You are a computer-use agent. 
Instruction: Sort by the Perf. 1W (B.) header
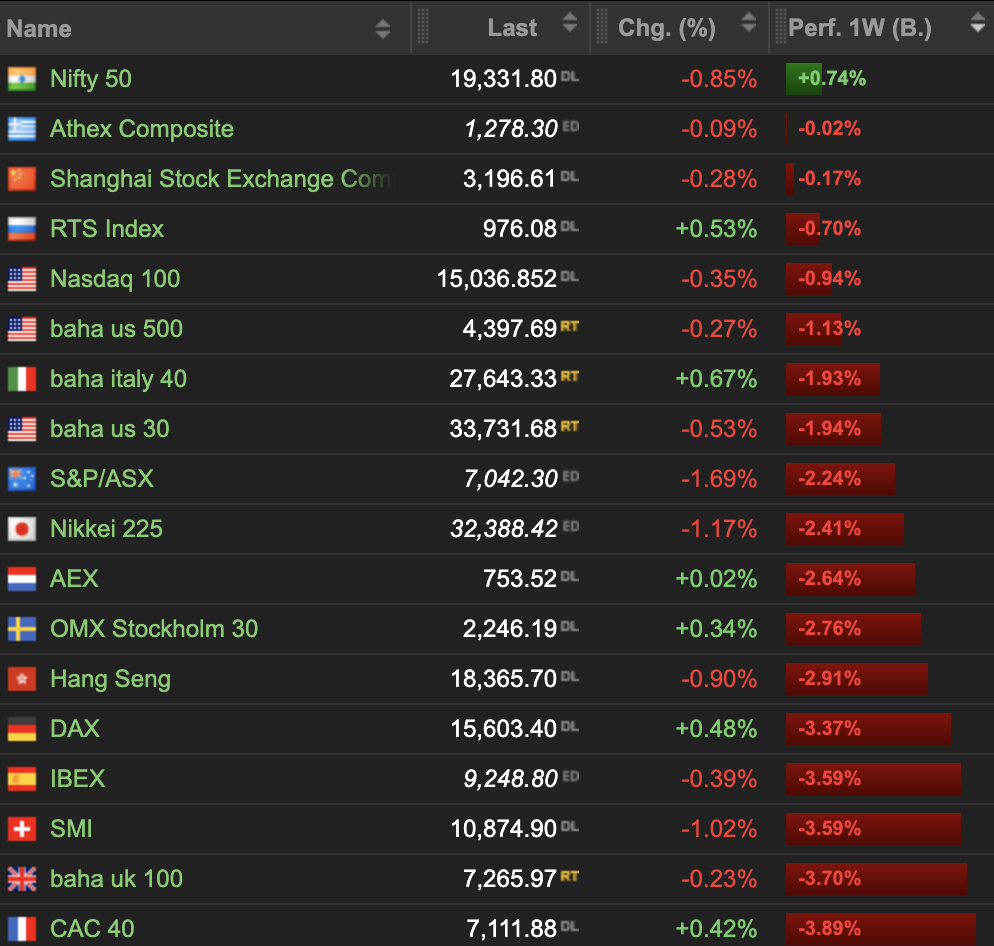pos(860,28)
